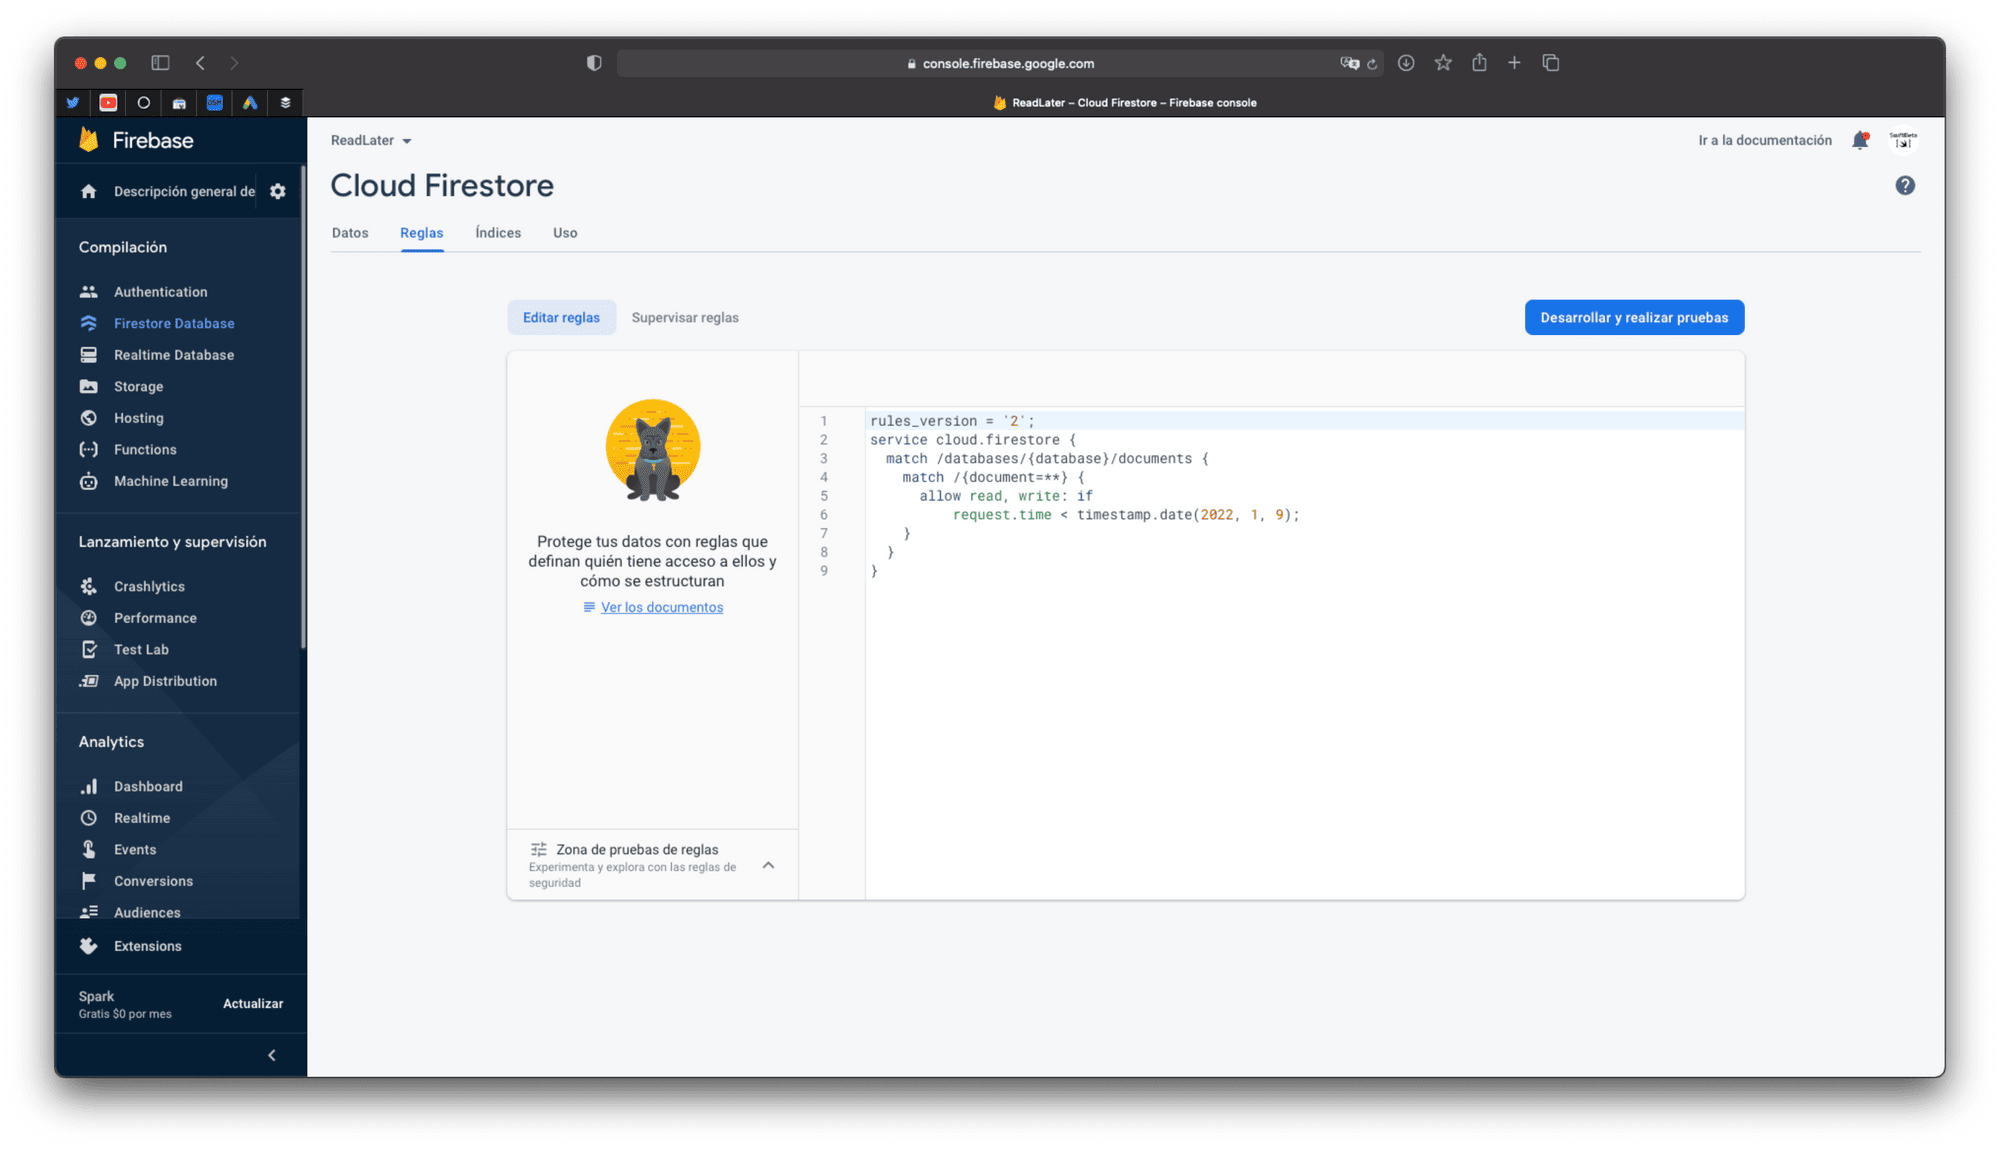2000x1150 pixels.
Task: Open project settings gear icon
Action: [278, 191]
